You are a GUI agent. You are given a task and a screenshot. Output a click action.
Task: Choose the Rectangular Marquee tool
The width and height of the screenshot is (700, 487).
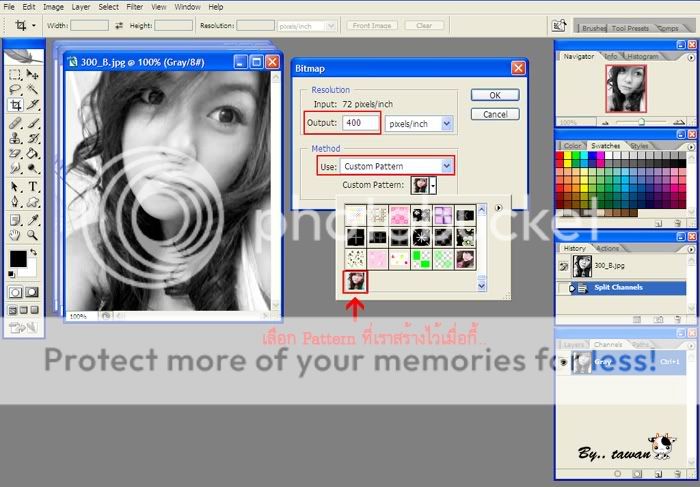click(15, 74)
